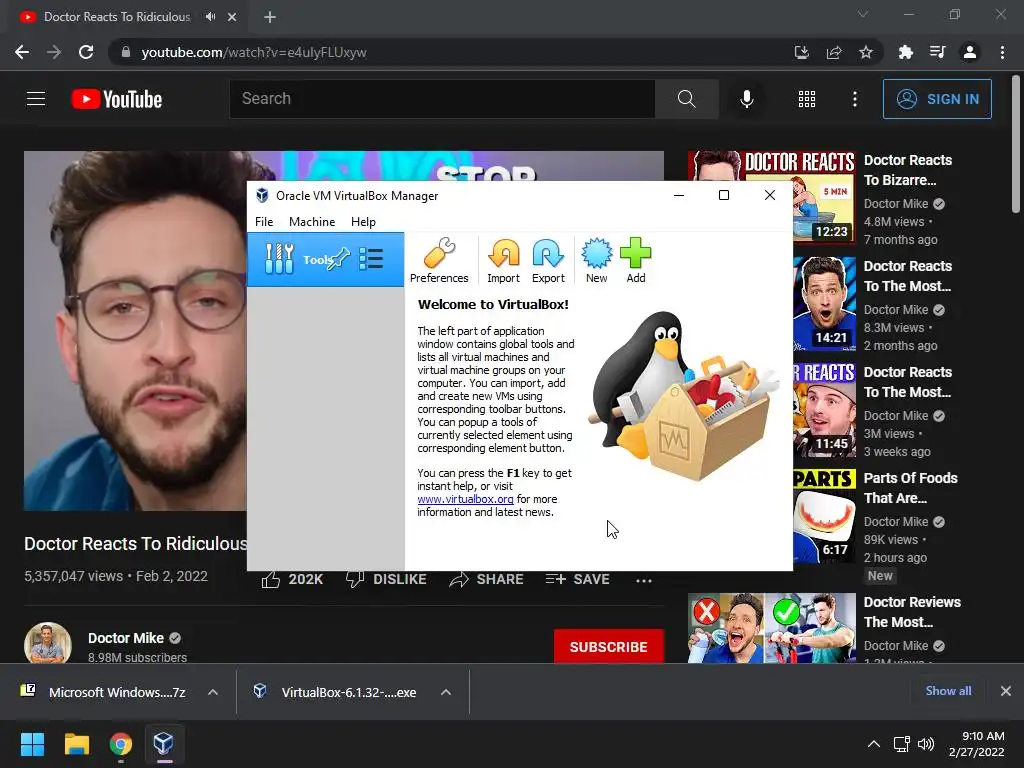Click the VirtualBox taskbar icon
Image resolution: width=1024 pixels, height=768 pixels.
click(164, 744)
